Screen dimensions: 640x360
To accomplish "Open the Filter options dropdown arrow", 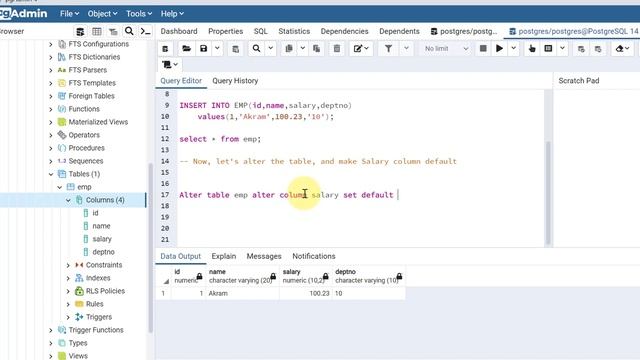I will tap(406, 49).
